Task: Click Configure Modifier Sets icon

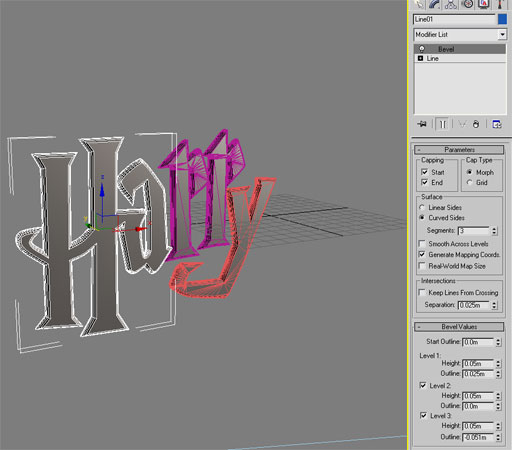Action: pyautogui.click(x=497, y=124)
